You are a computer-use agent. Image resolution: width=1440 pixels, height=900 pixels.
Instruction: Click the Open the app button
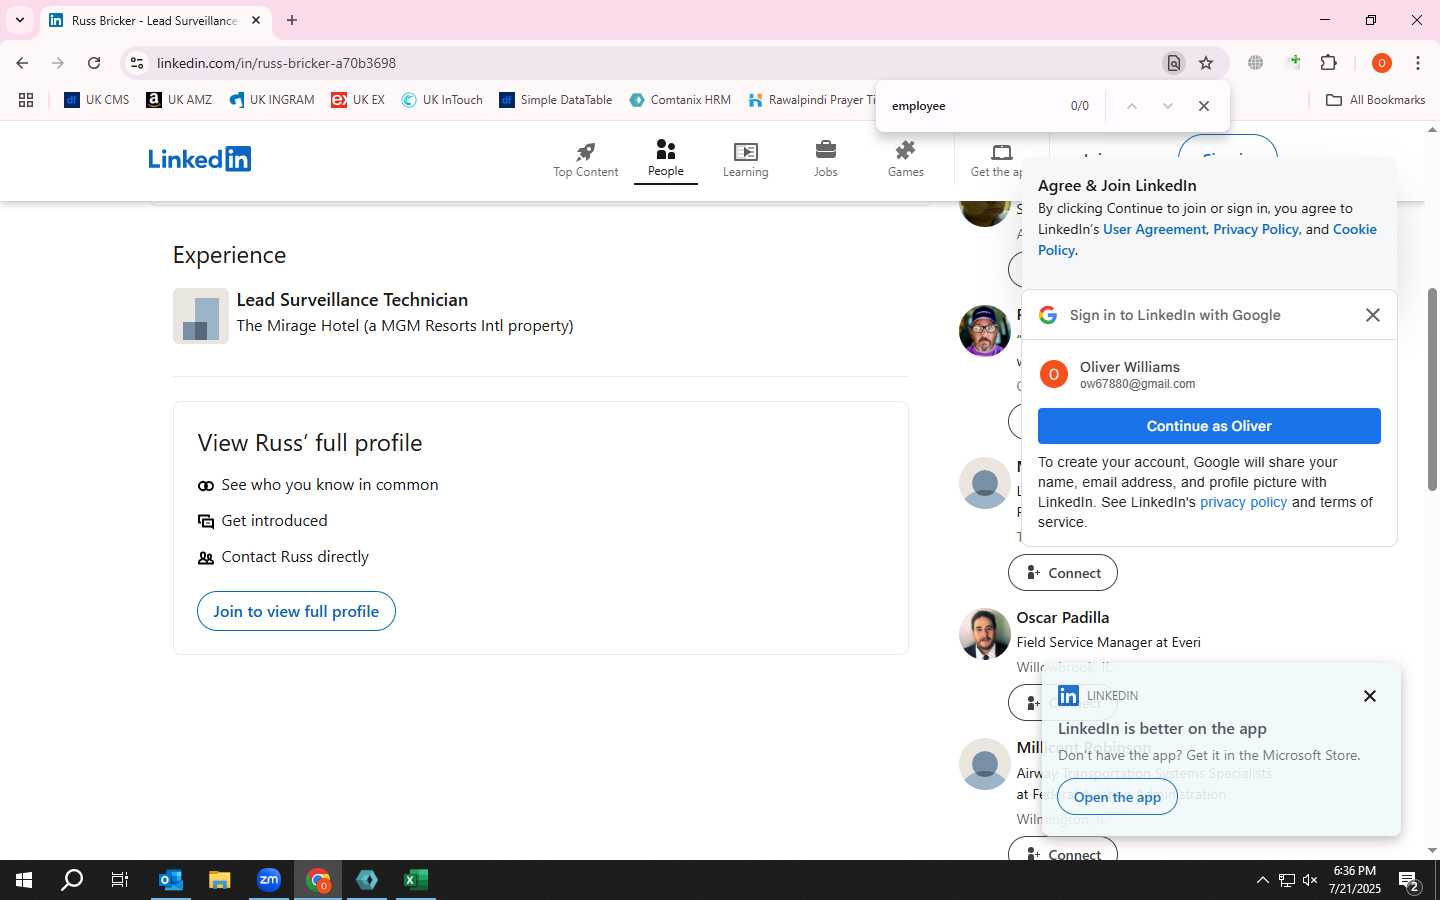pyautogui.click(x=1117, y=797)
